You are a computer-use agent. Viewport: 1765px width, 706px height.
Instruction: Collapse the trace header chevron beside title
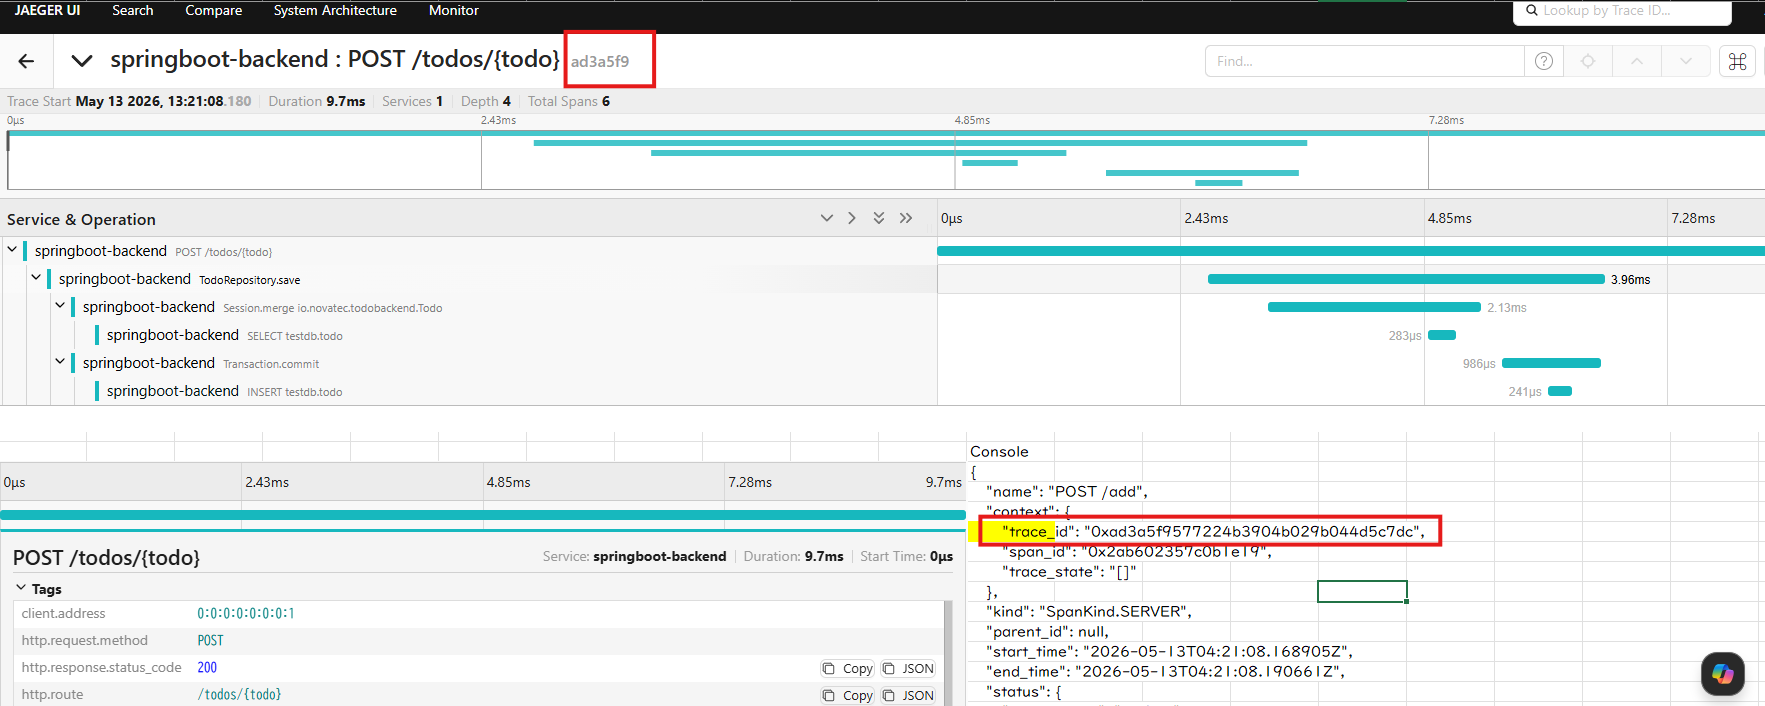(x=82, y=61)
